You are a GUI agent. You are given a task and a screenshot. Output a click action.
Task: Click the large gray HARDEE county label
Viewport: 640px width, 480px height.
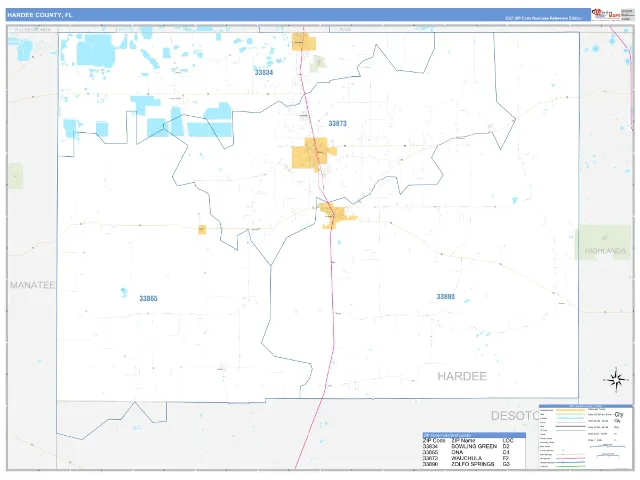[462, 376]
